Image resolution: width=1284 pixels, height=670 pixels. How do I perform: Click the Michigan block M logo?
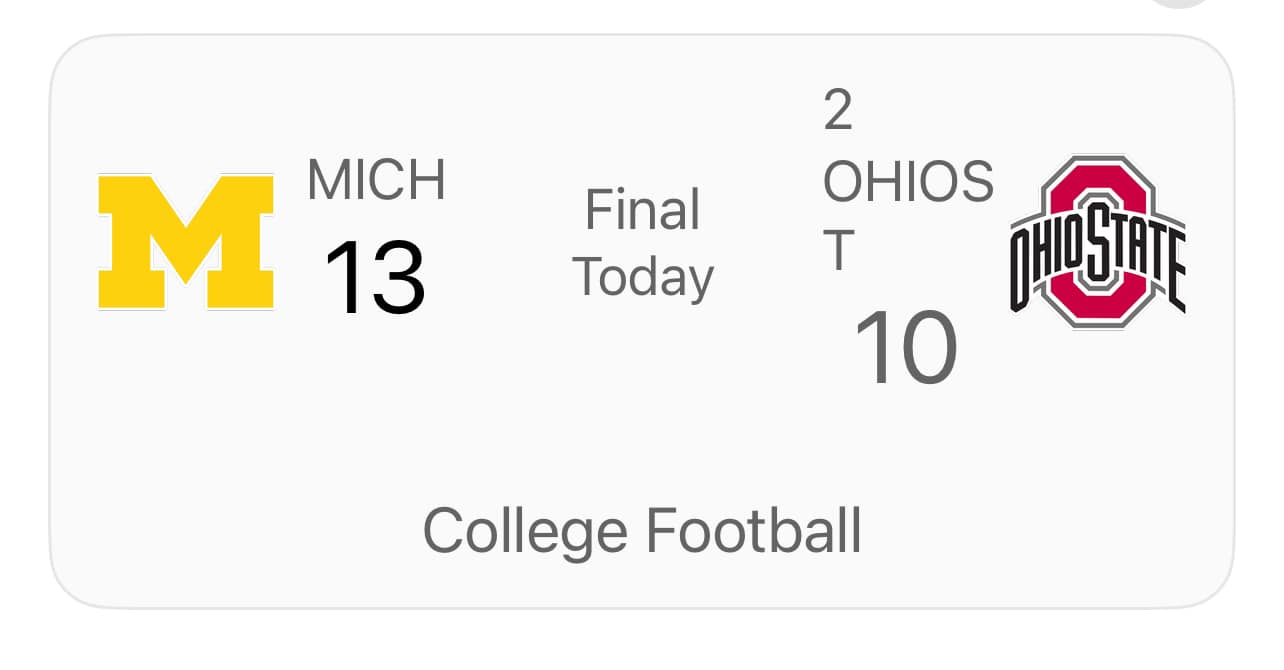[186, 241]
